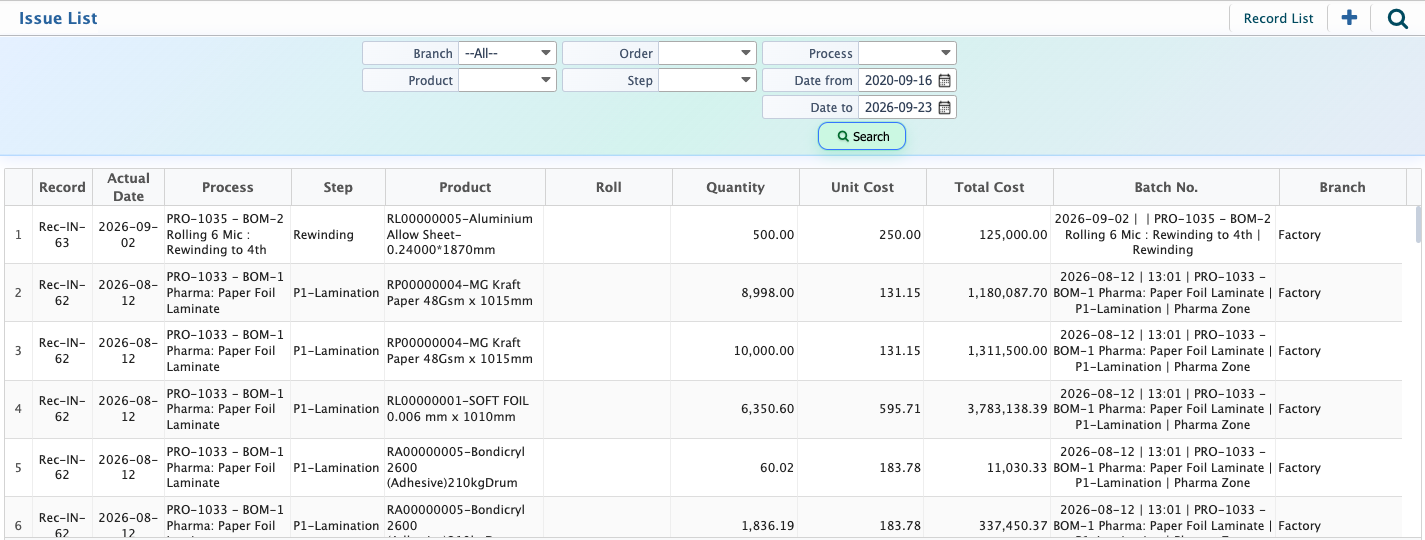The width and height of the screenshot is (1425, 540).
Task: Expand the Product dropdown
Action: (x=507, y=80)
